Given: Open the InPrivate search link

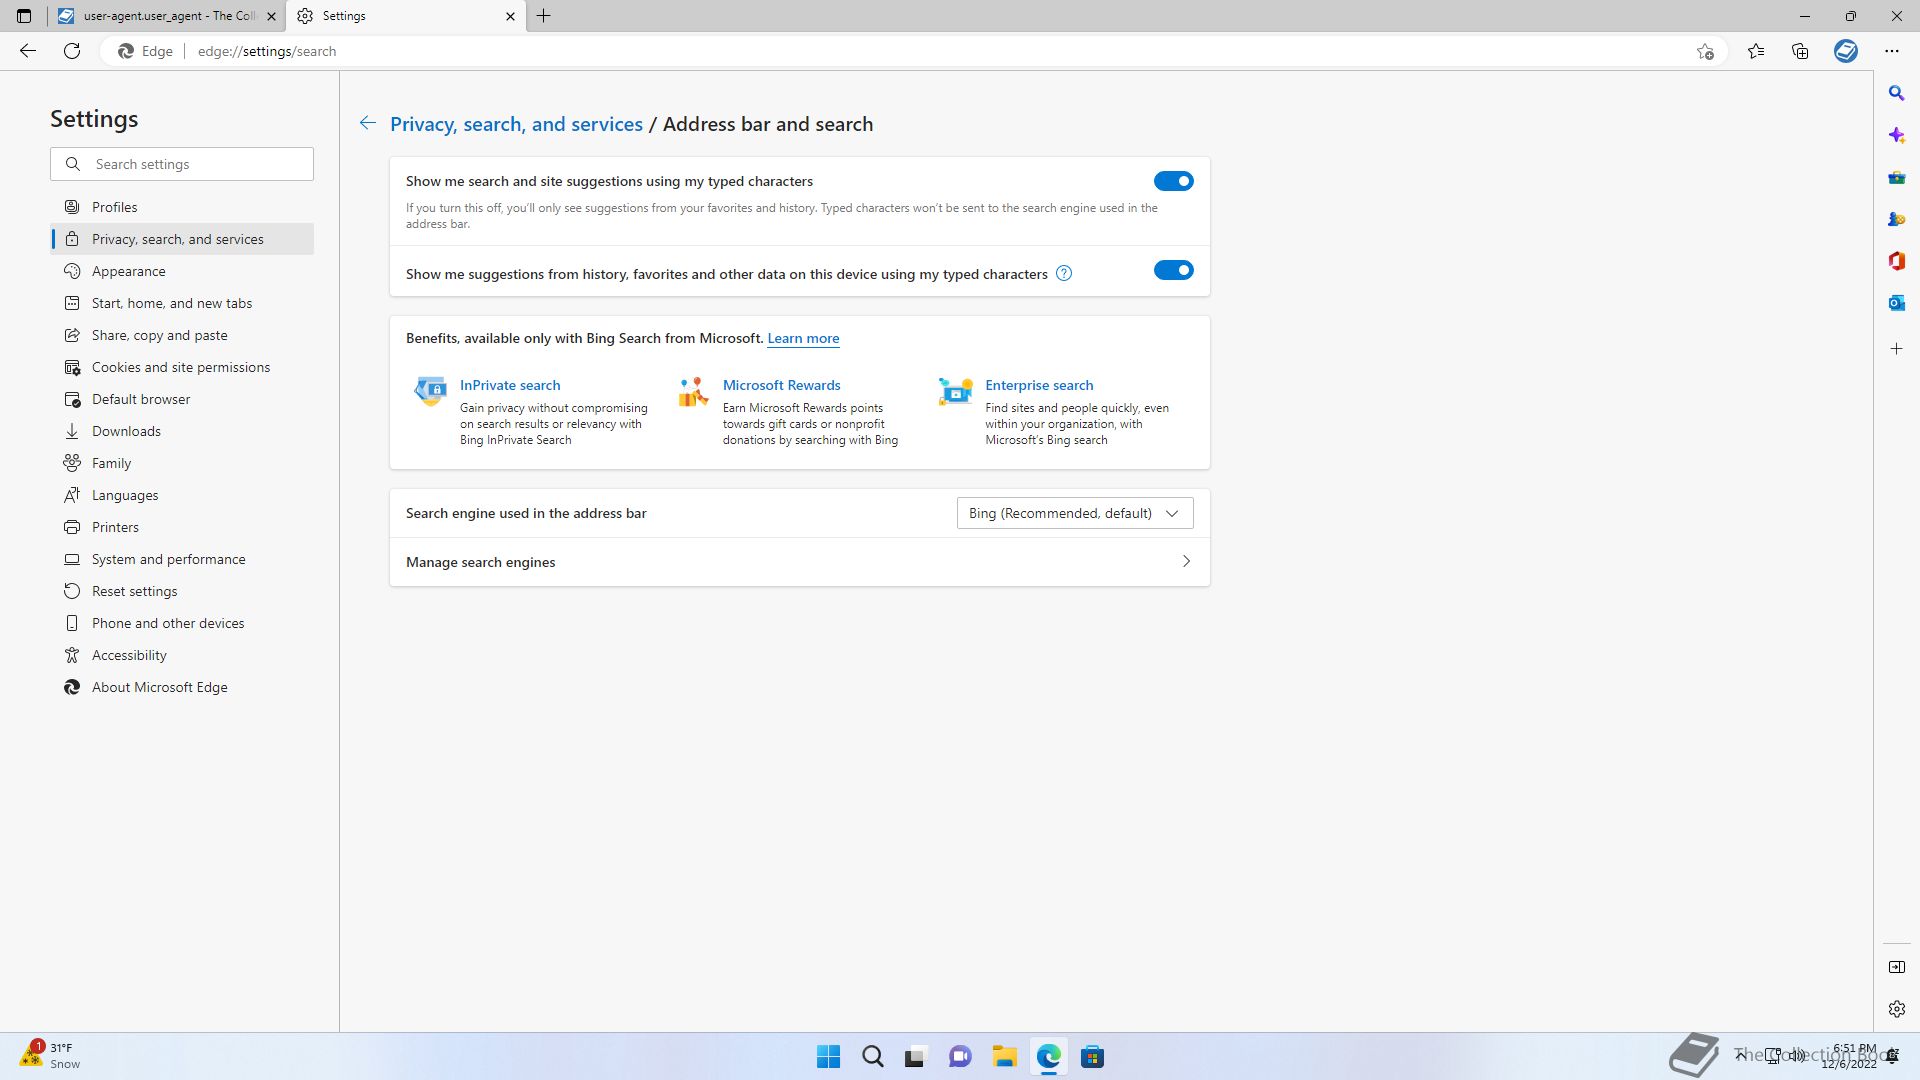Looking at the screenshot, I should [x=510, y=385].
